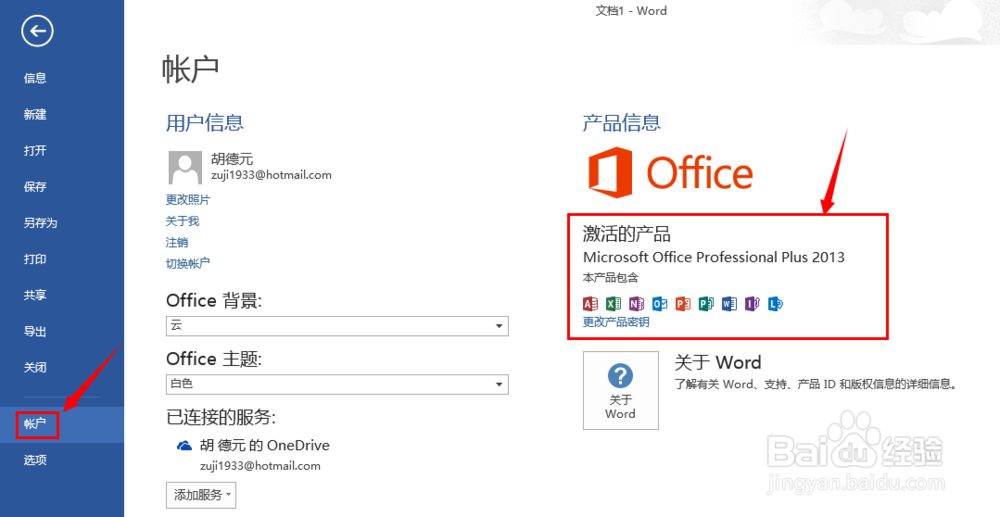Click the zuji1933@hotmail.com address under 胡德元

[x=271, y=175]
